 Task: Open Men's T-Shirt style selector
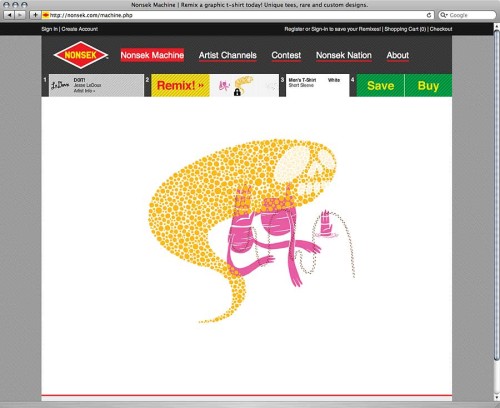click(302, 80)
